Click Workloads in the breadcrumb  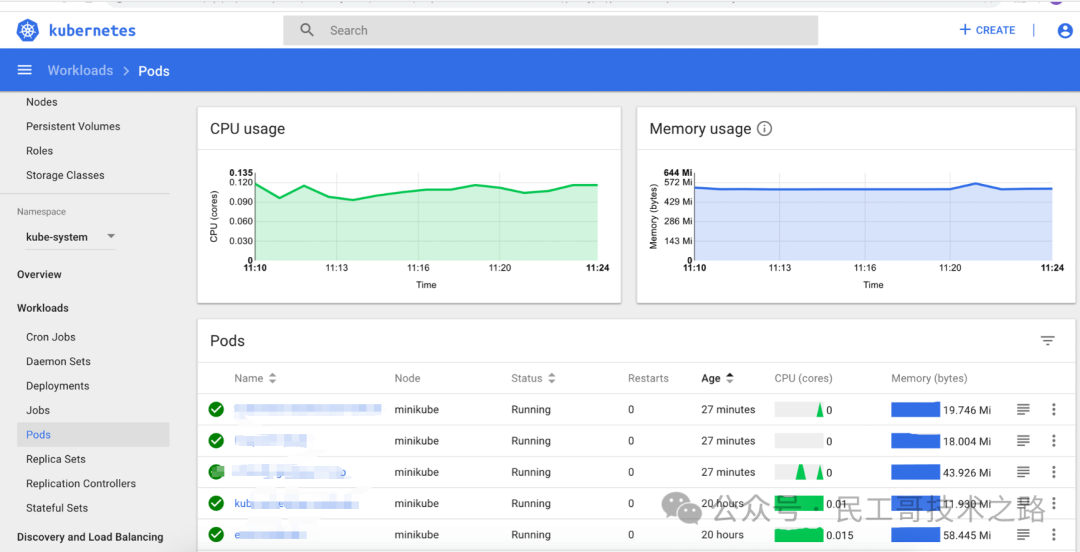(x=80, y=70)
